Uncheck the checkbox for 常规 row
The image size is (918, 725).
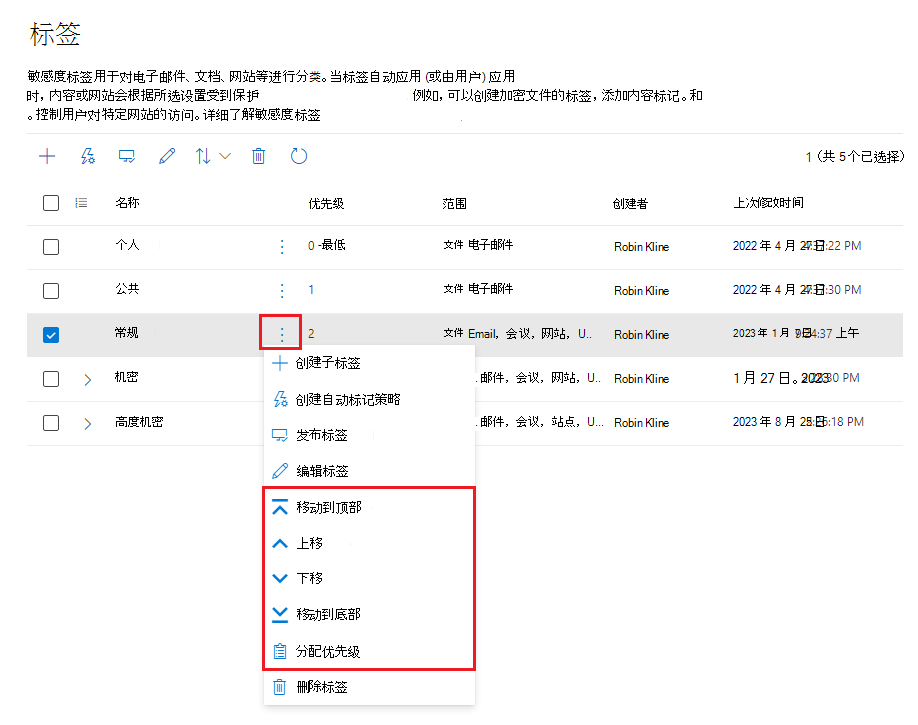click(51, 334)
